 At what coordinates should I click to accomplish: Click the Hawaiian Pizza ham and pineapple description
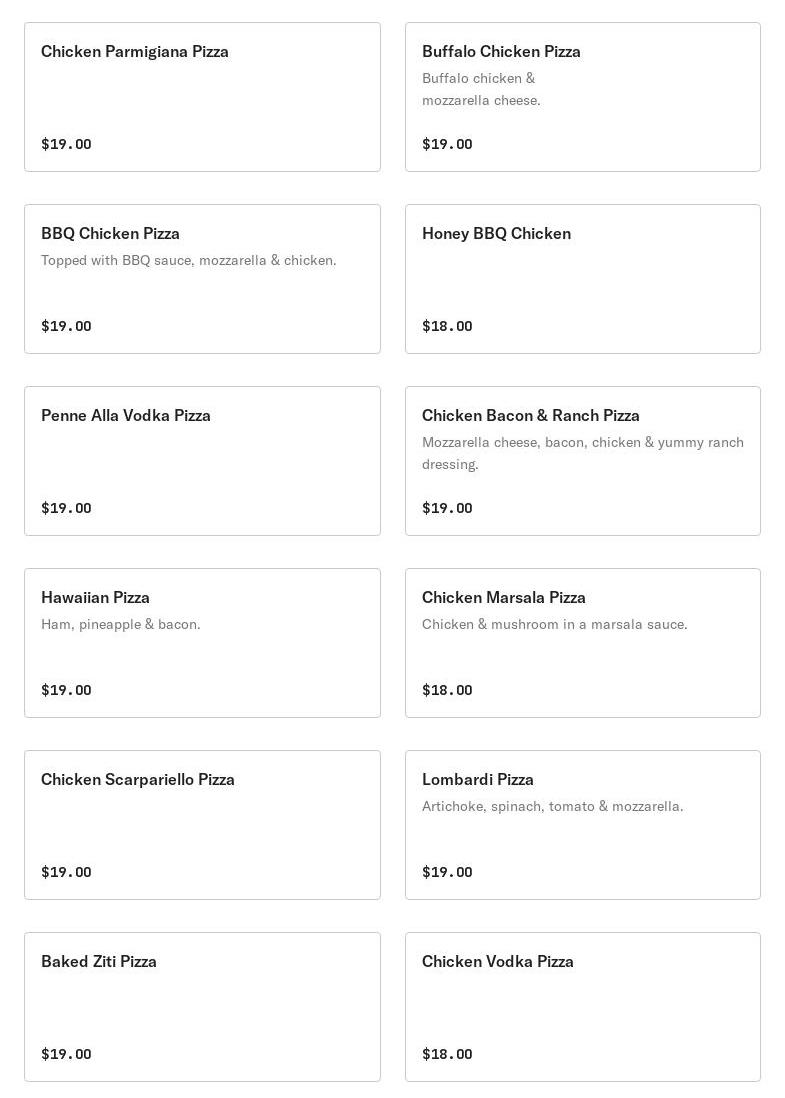(x=121, y=624)
